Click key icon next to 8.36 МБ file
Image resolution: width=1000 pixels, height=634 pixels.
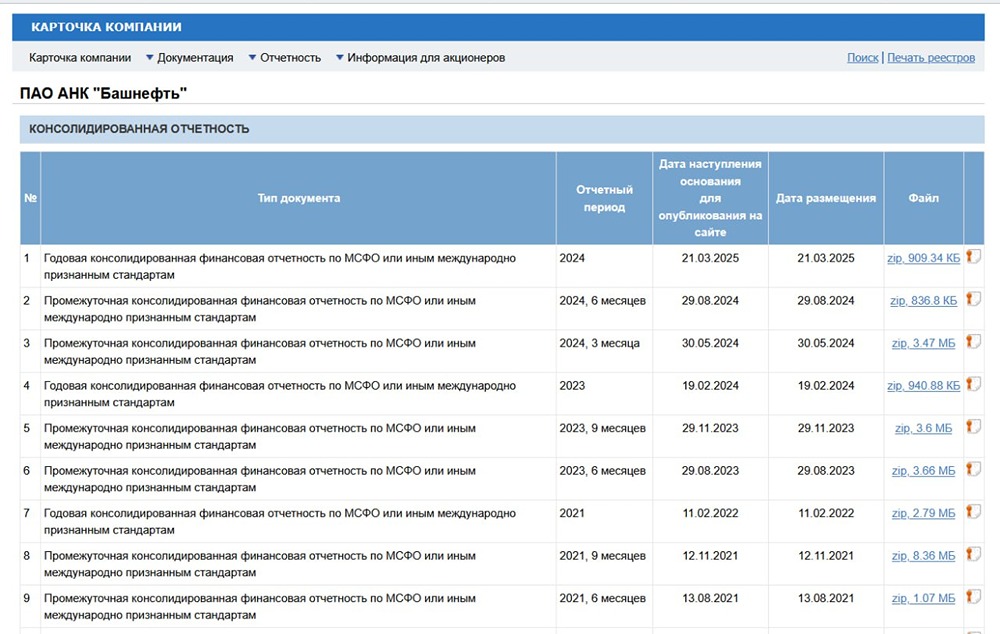point(973,554)
